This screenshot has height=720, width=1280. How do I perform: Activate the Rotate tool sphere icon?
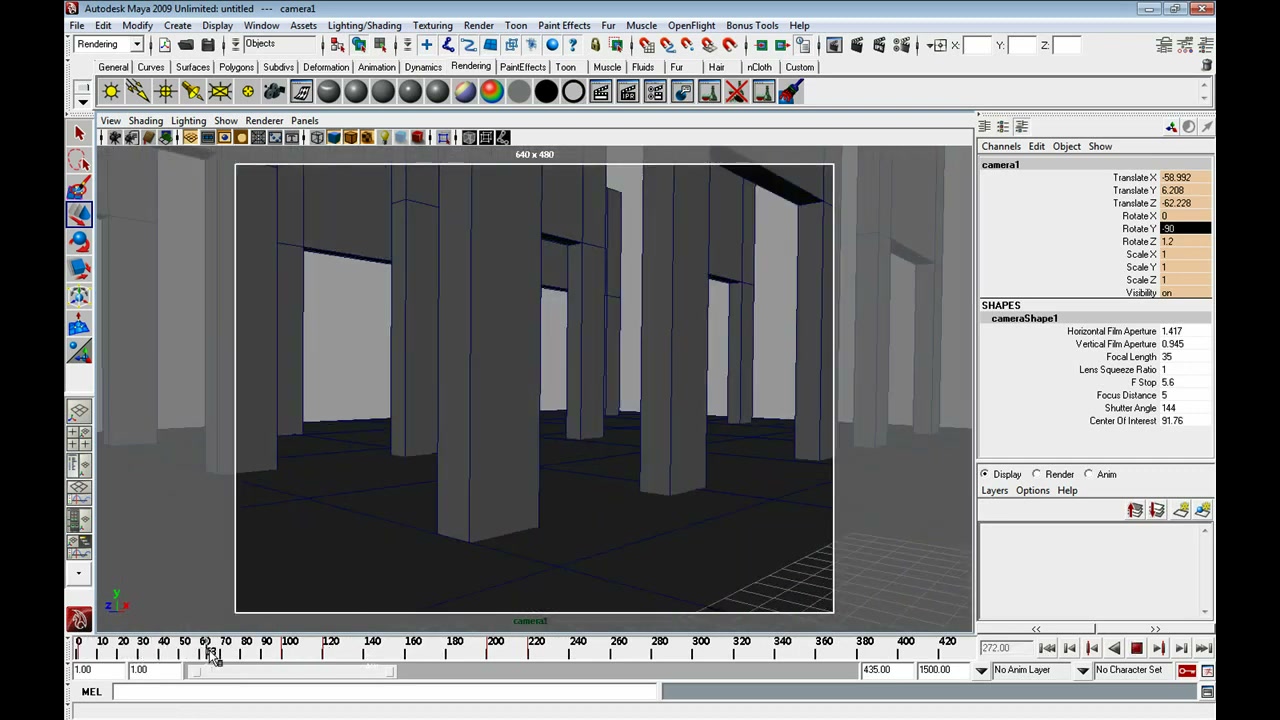pyautogui.click(x=79, y=241)
